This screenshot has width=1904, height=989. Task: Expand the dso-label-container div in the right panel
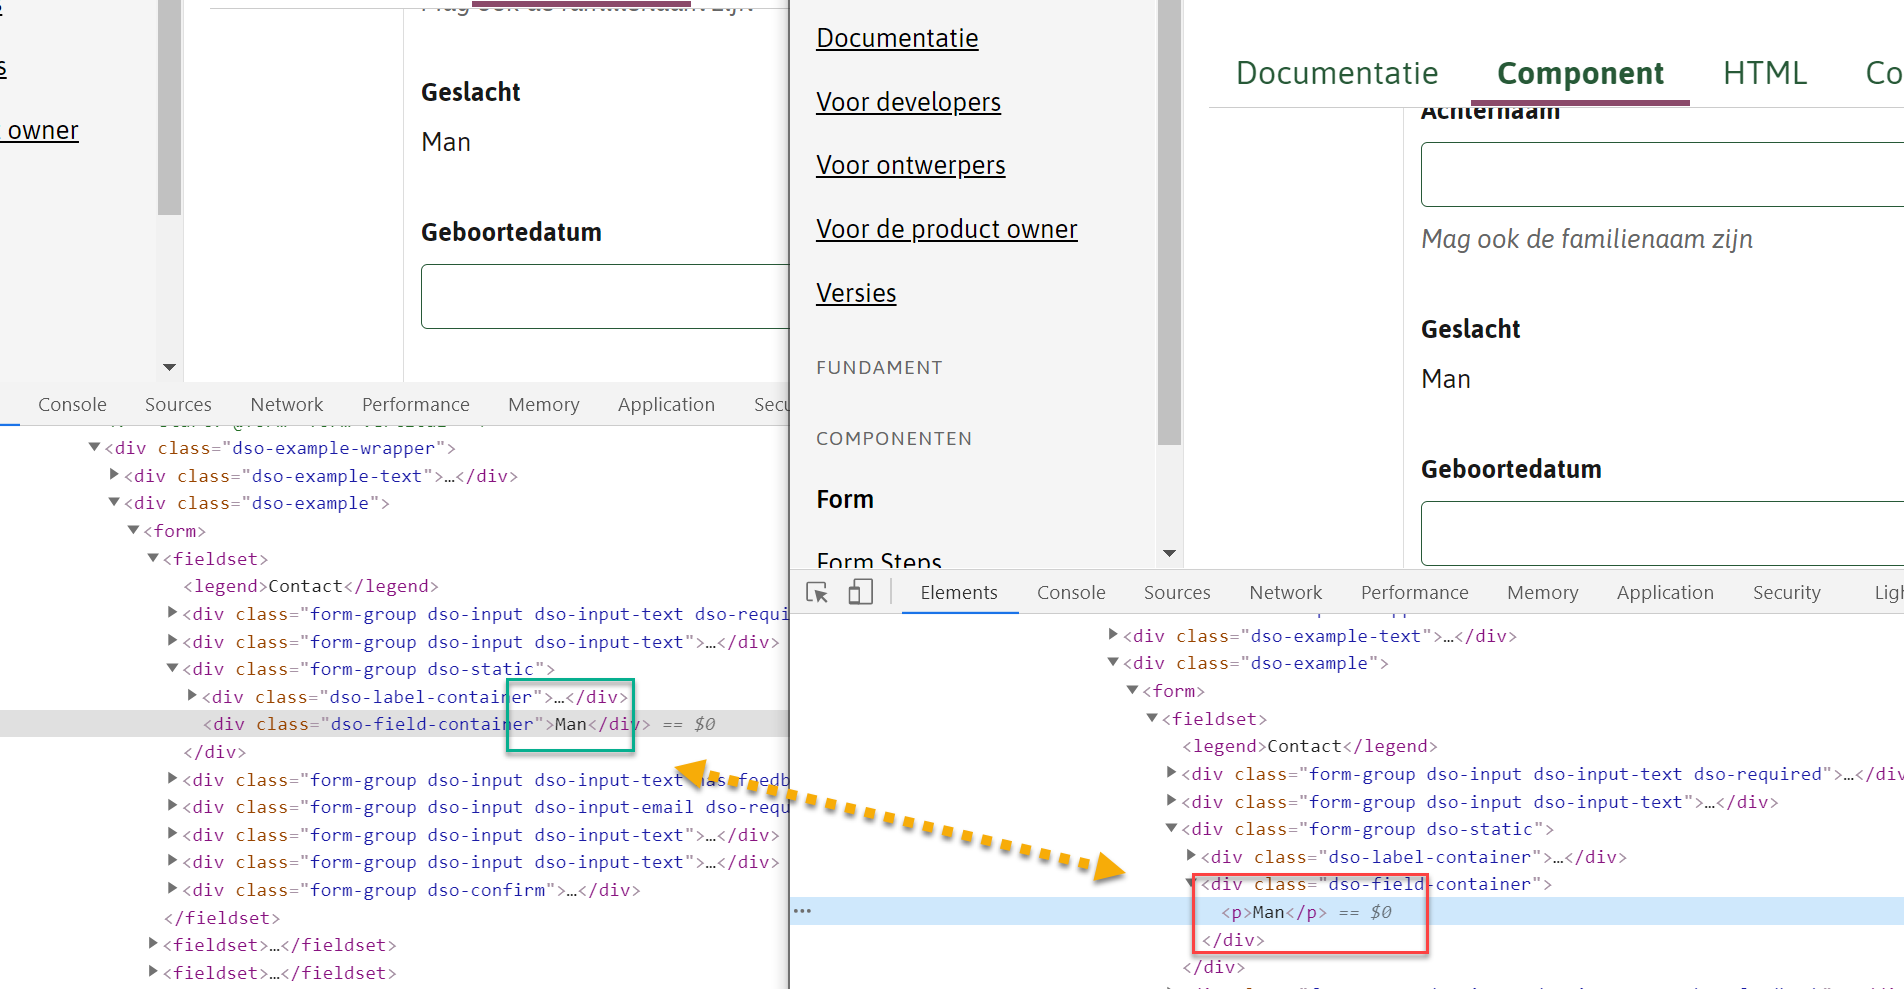pyautogui.click(x=1190, y=856)
